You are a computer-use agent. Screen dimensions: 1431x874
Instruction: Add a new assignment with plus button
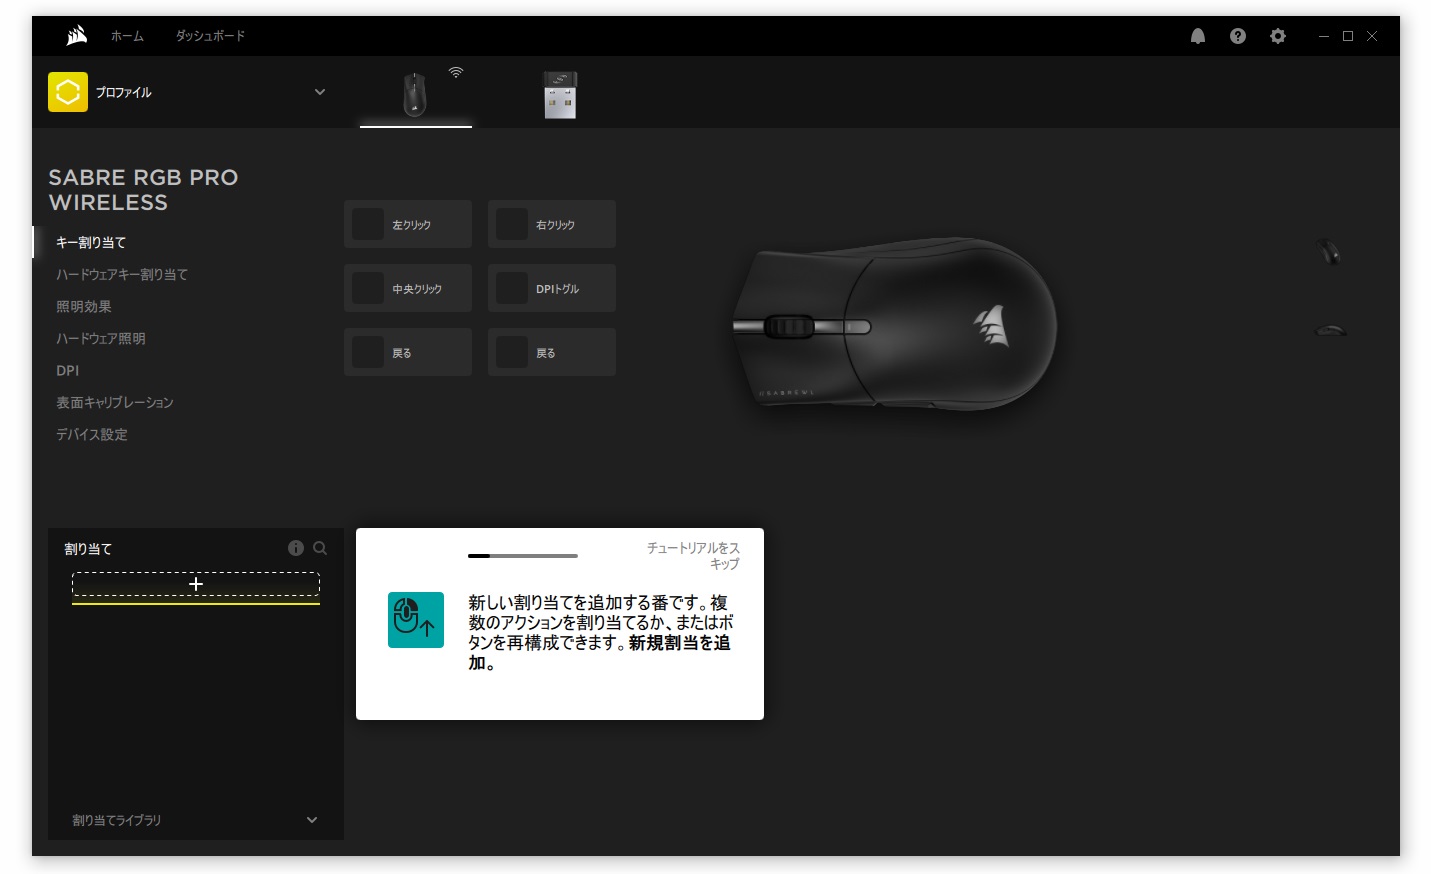pyautogui.click(x=196, y=584)
